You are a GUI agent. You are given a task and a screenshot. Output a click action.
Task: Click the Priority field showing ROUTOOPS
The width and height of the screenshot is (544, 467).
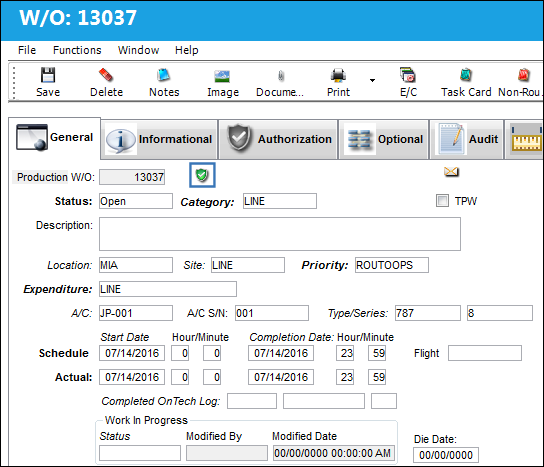392,265
